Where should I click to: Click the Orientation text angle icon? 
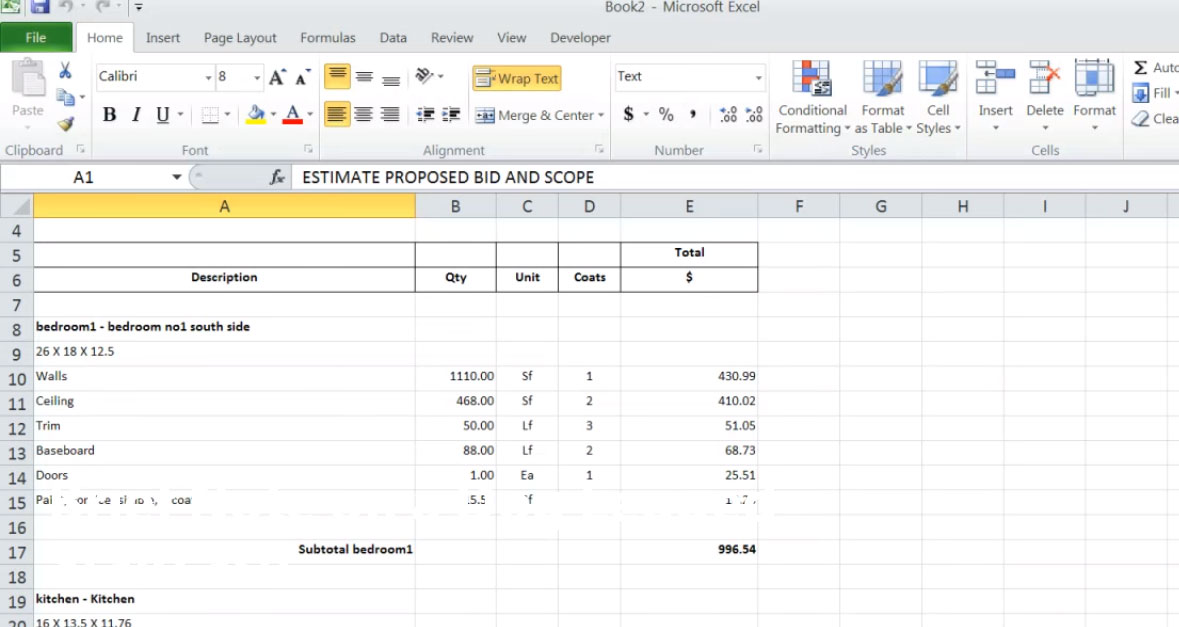tap(425, 76)
